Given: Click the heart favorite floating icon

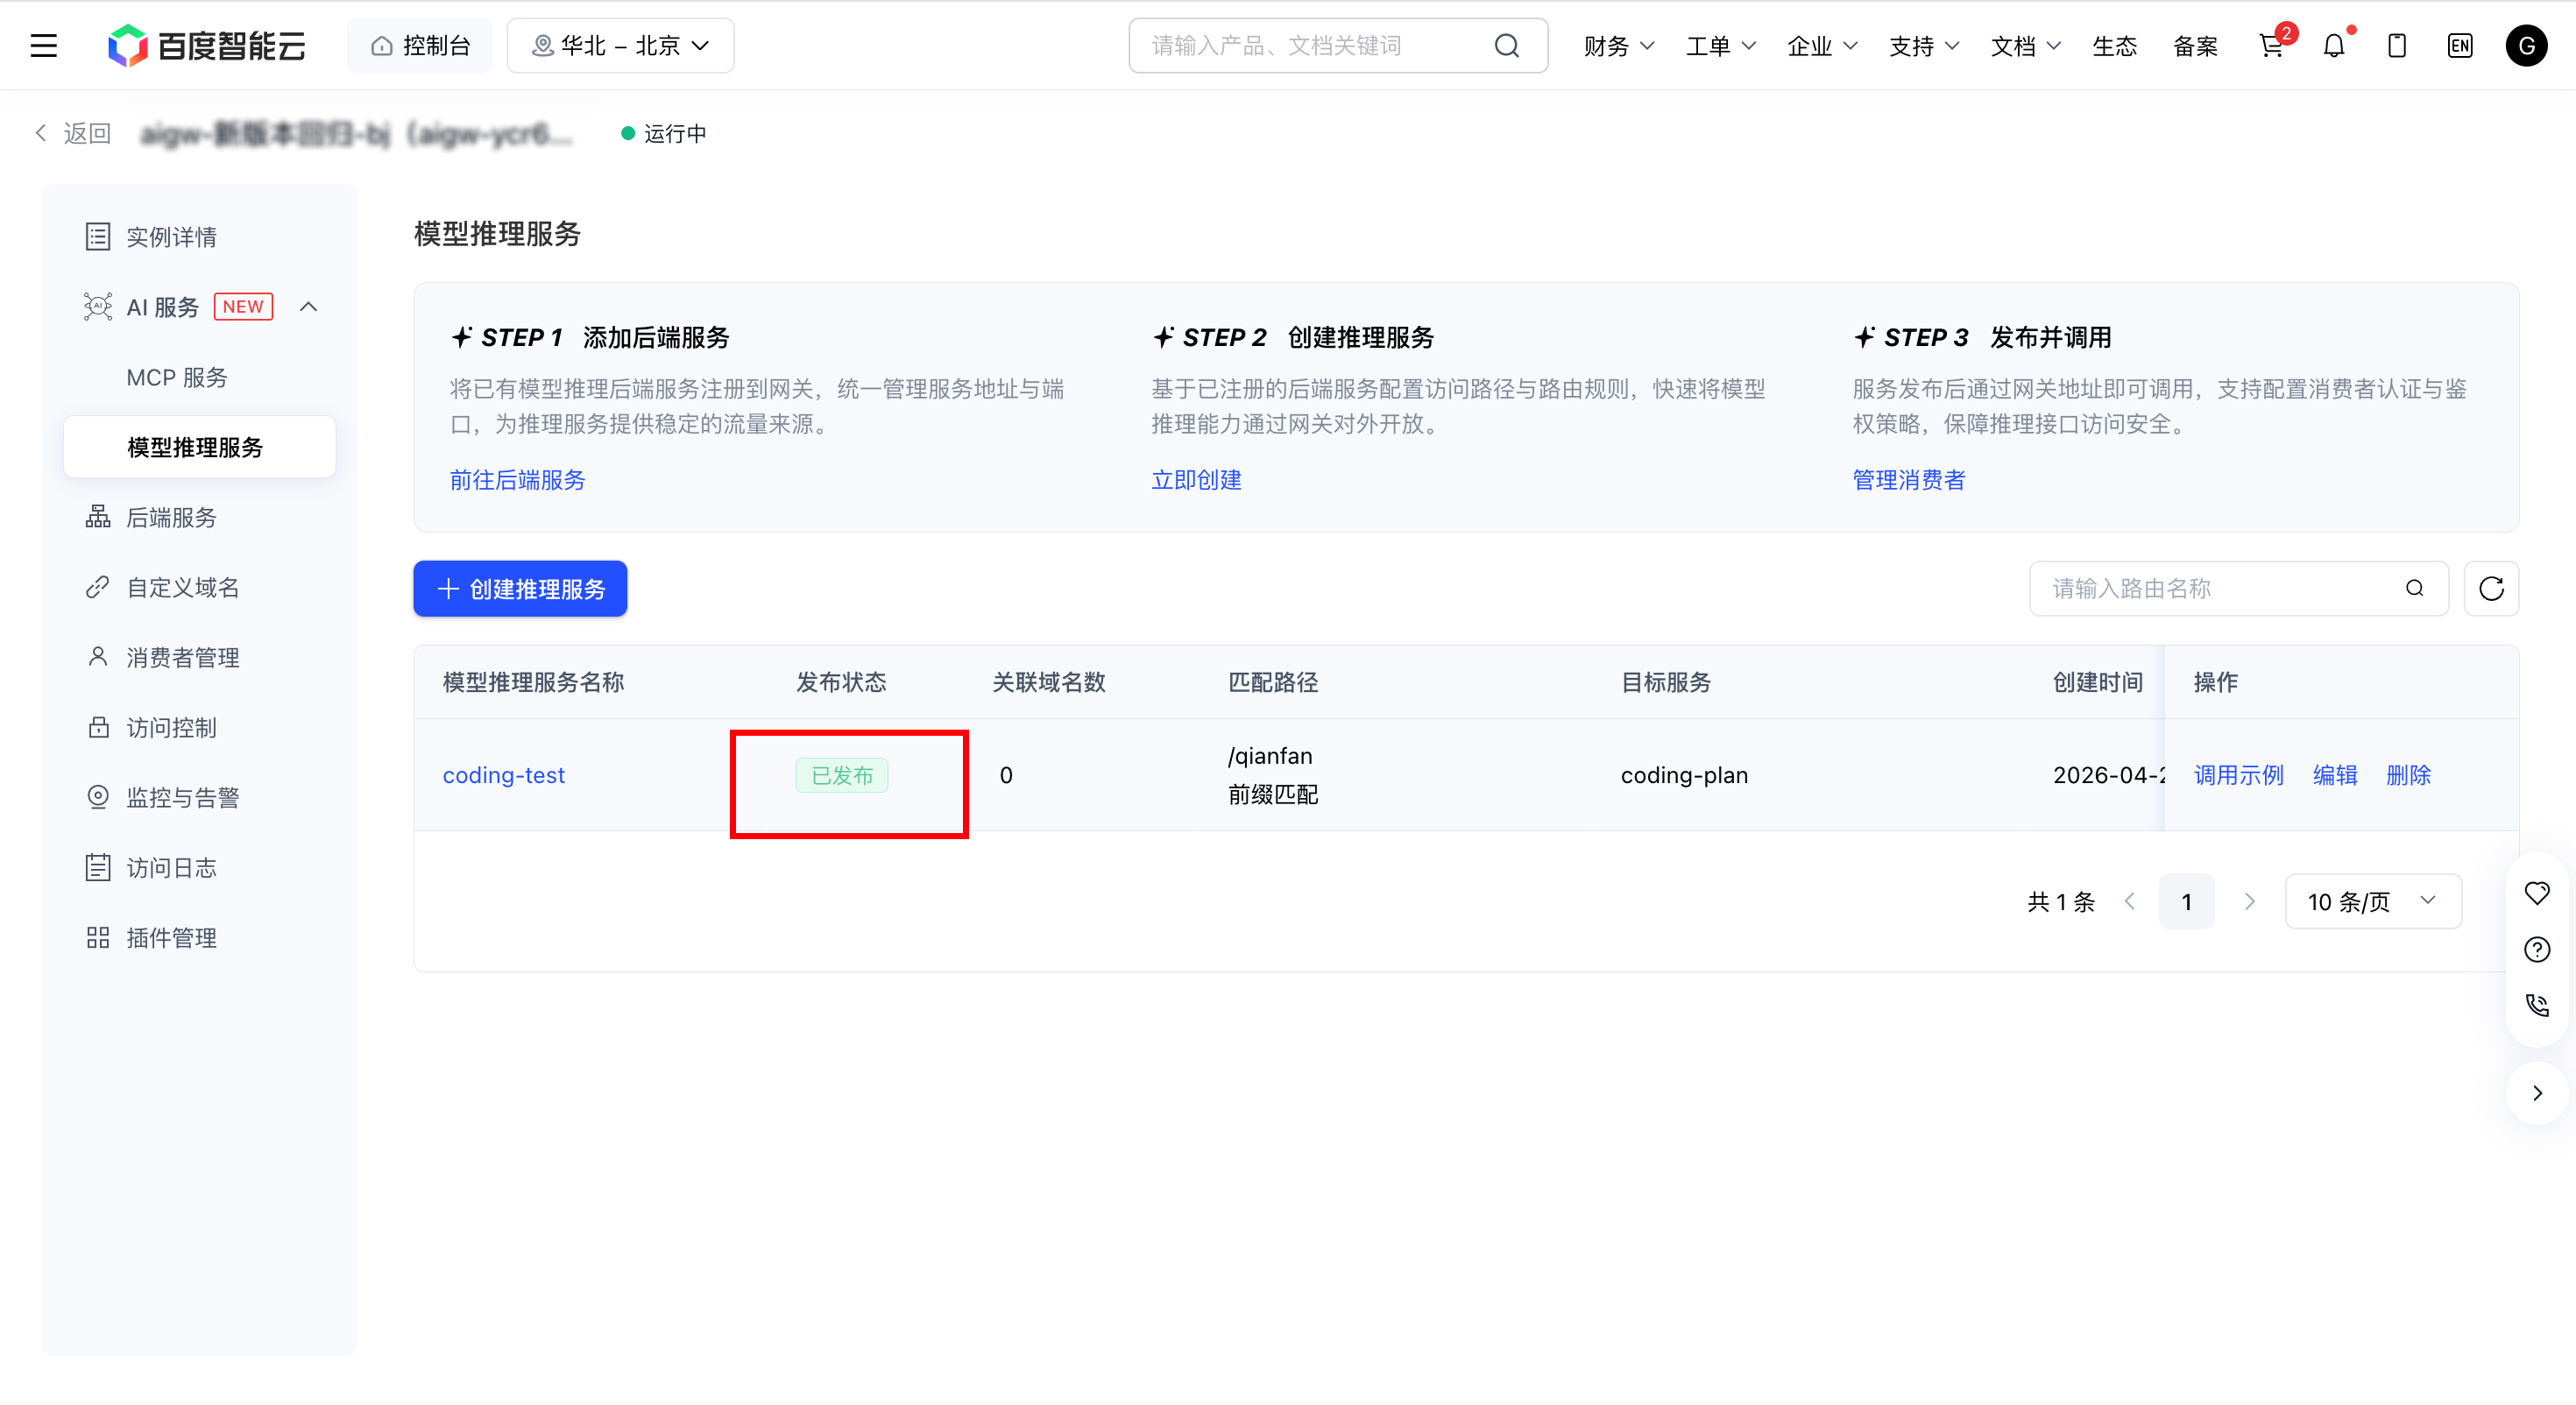Looking at the screenshot, I should click(x=2537, y=893).
